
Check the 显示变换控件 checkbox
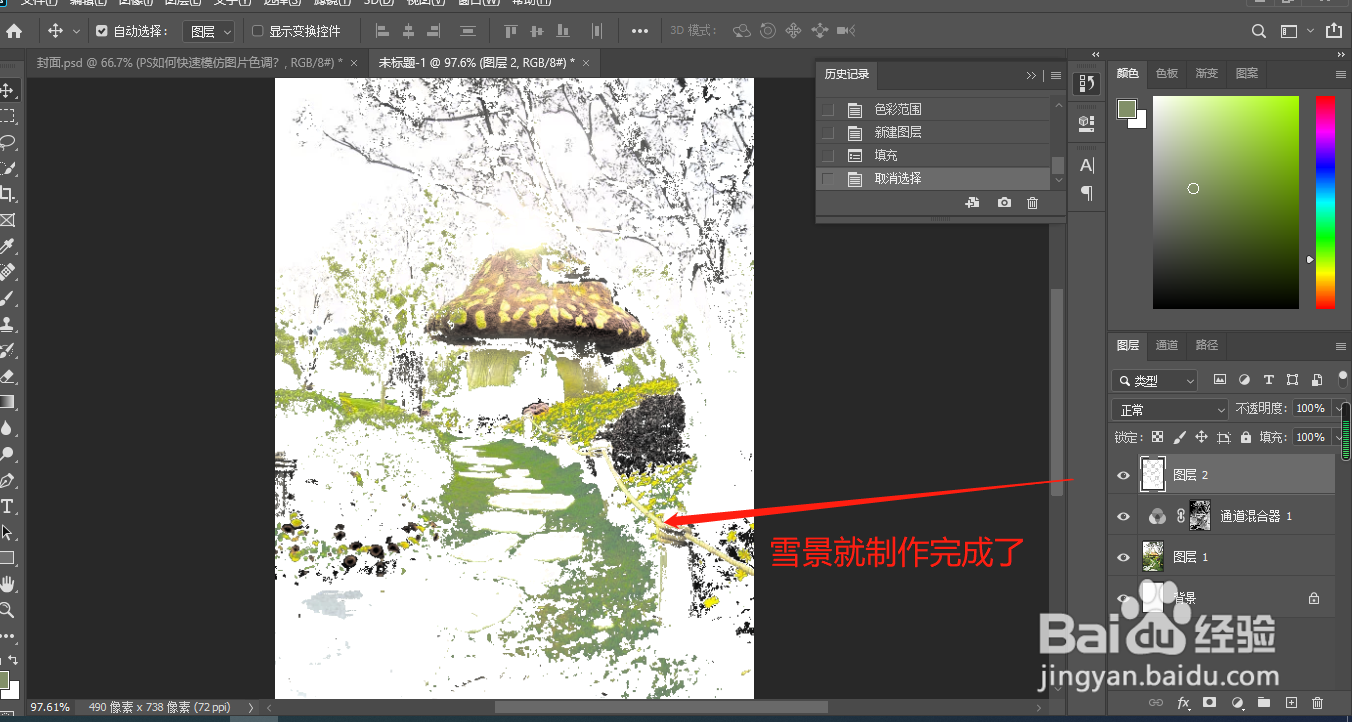coord(258,31)
